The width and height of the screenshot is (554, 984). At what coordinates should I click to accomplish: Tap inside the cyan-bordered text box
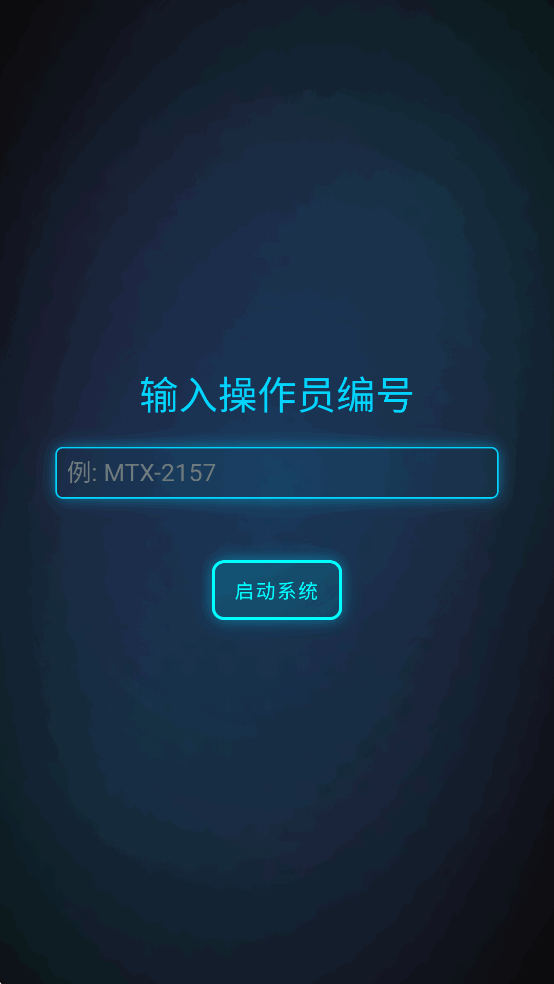[x=277, y=473]
